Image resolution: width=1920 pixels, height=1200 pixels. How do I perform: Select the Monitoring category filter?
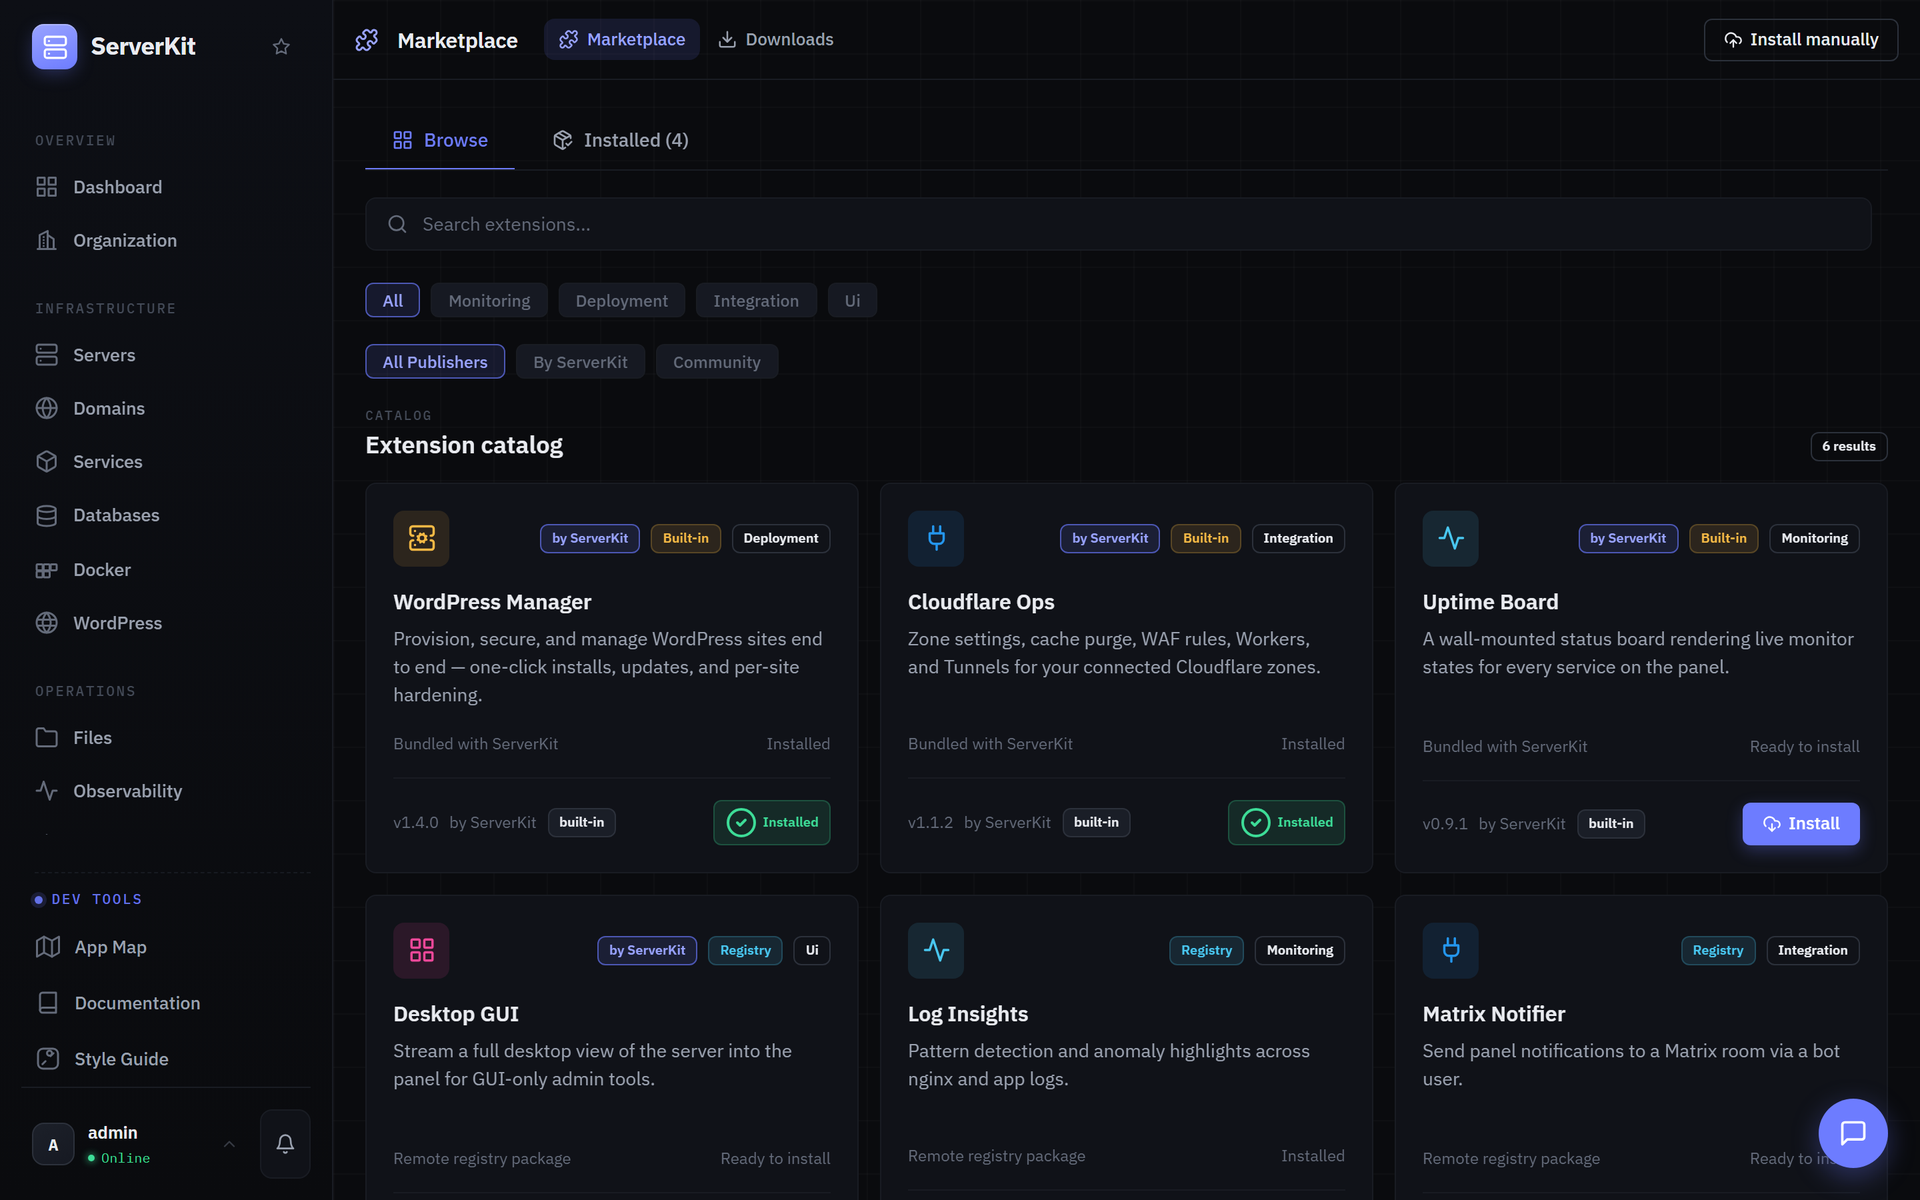coord(489,300)
